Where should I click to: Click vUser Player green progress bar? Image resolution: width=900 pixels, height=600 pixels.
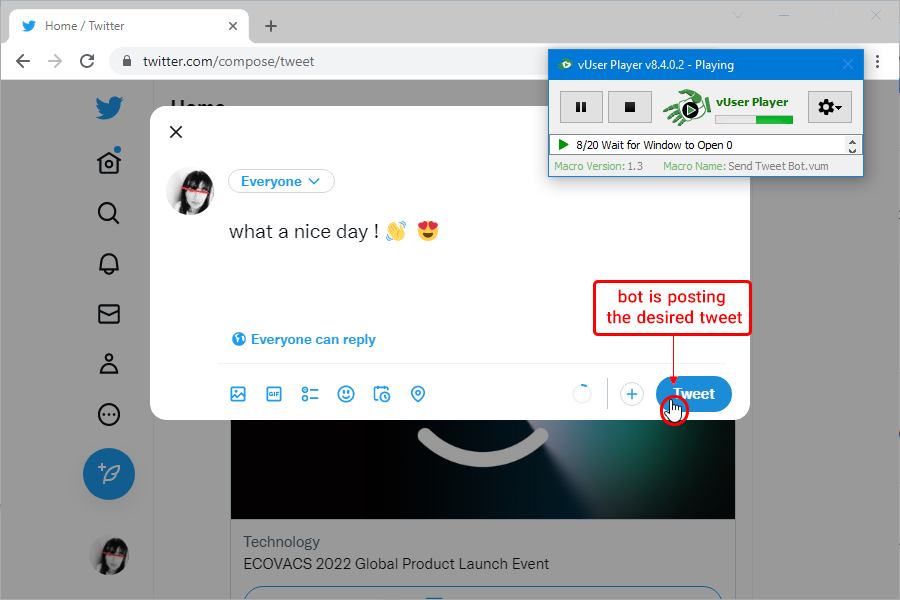click(x=754, y=119)
